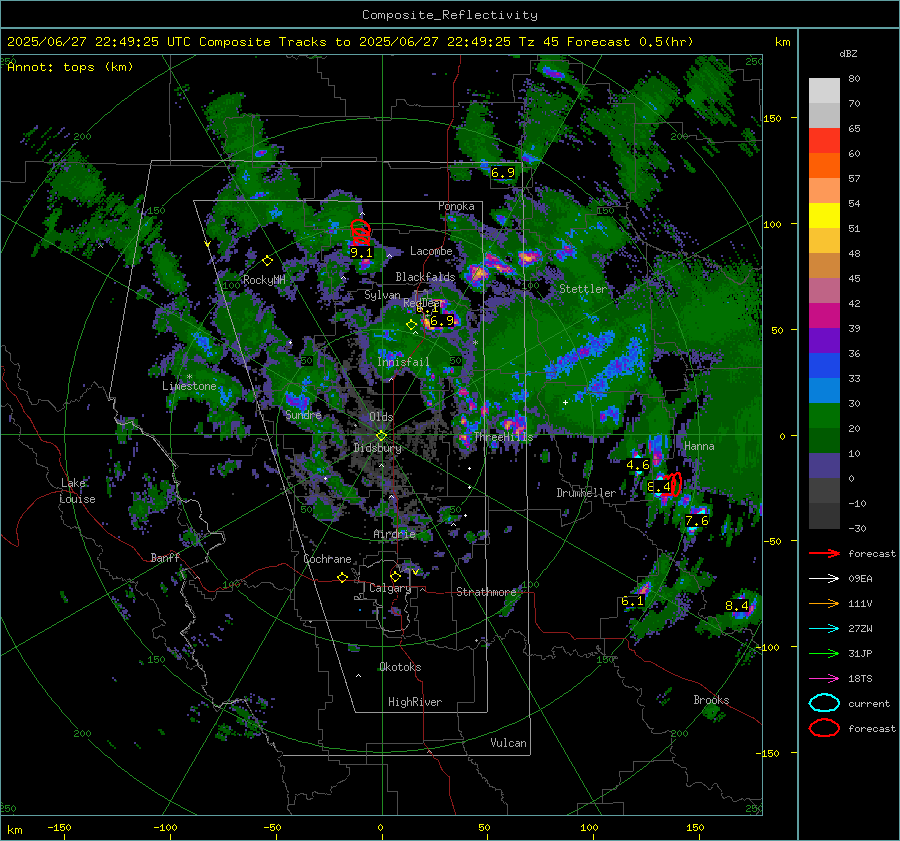The width and height of the screenshot is (900, 841).
Task: Click the orange 111V arrow legend icon
Action: coord(824,603)
